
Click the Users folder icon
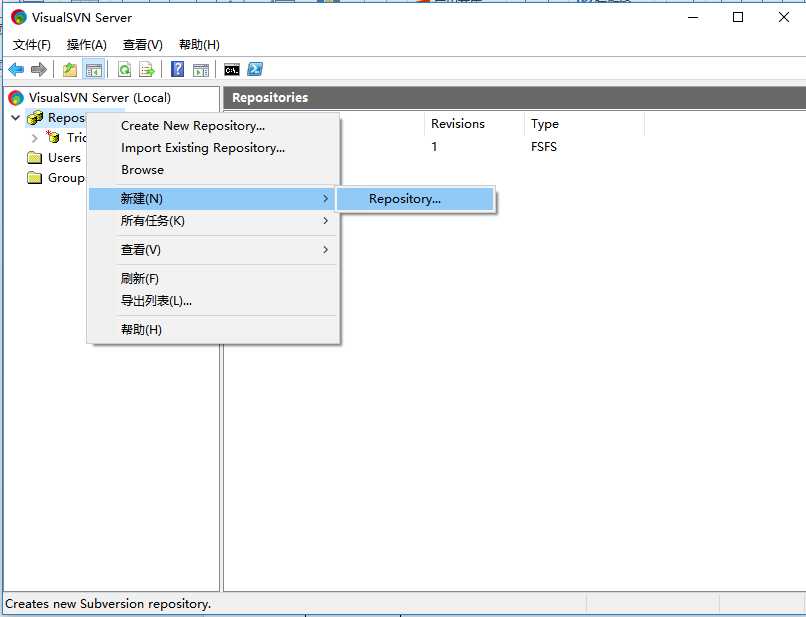34,157
